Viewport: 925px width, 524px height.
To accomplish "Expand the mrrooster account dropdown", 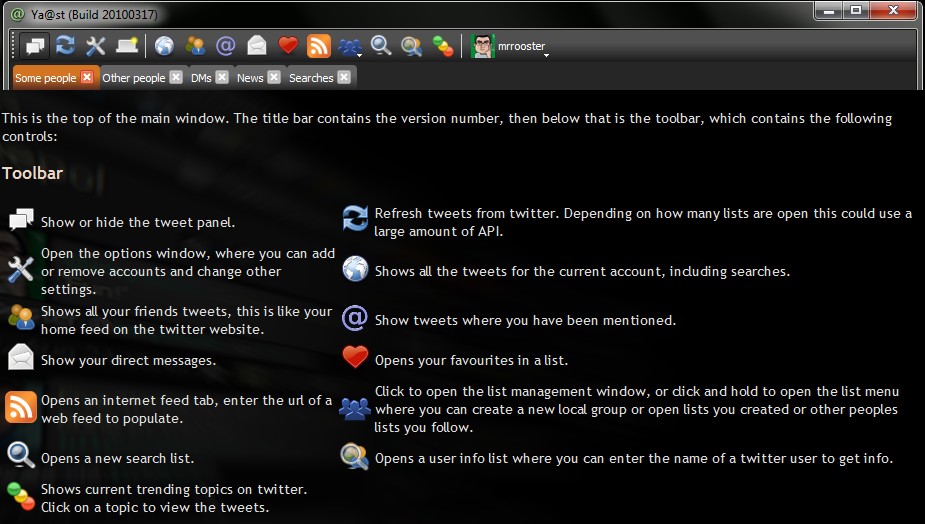I will pyautogui.click(x=546, y=55).
